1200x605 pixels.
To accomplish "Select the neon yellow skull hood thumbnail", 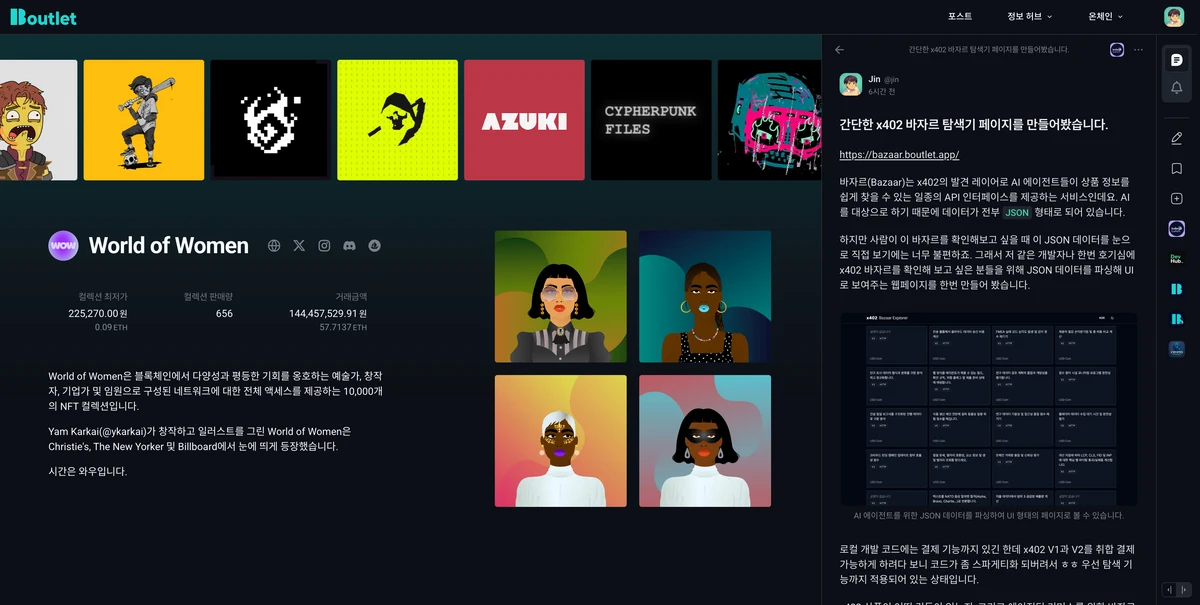I will click(x=397, y=120).
